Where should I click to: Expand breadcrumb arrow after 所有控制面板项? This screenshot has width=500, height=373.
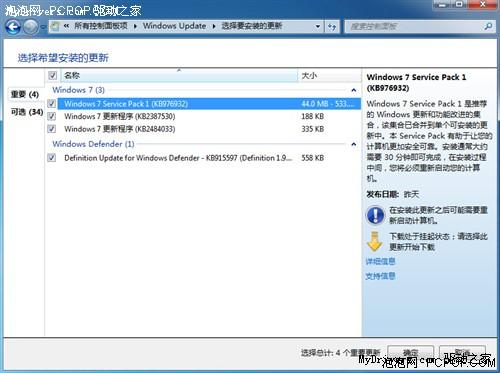coord(135,26)
